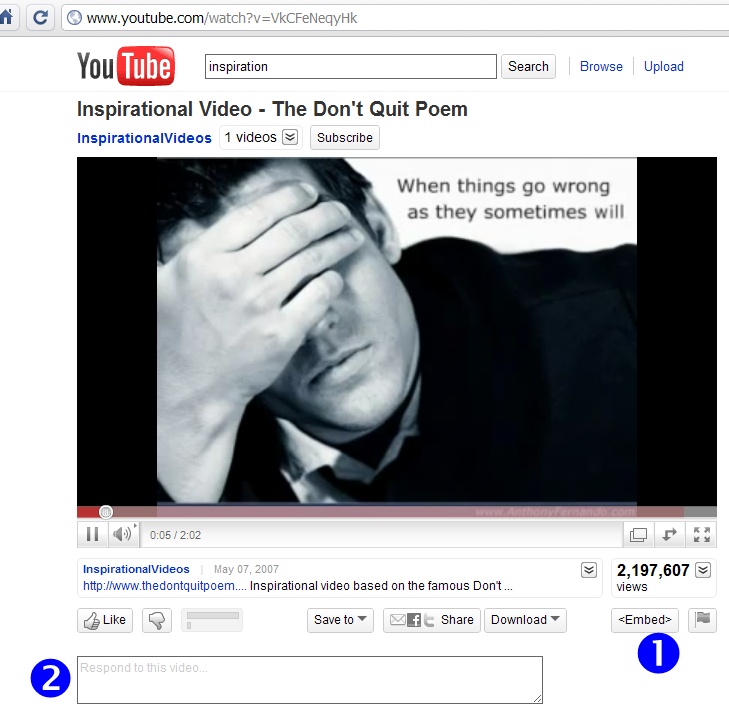Viewport: 729px width, 726px height.
Task: Click the video frame
Action: point(397,331)
